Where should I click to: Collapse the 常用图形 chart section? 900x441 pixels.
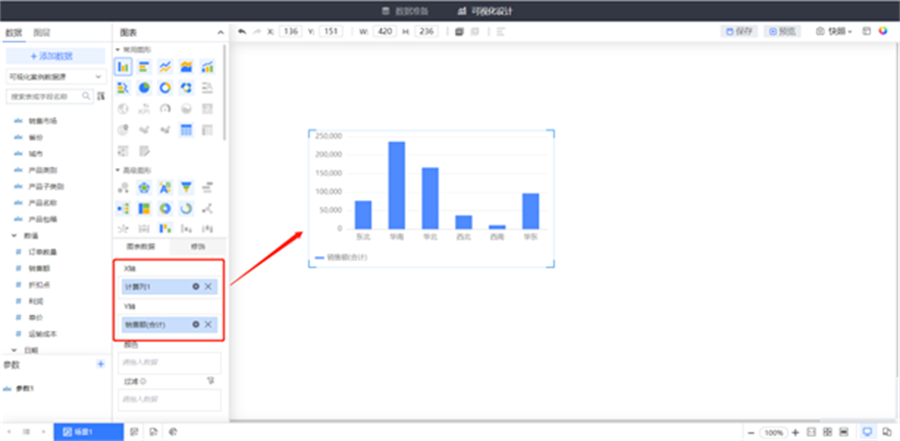118,49
